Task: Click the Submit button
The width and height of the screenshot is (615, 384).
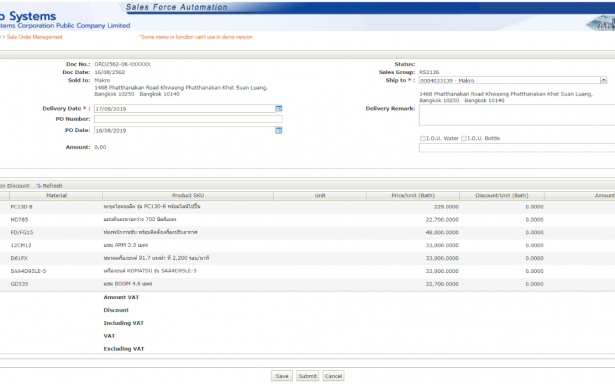Action: 308,376
